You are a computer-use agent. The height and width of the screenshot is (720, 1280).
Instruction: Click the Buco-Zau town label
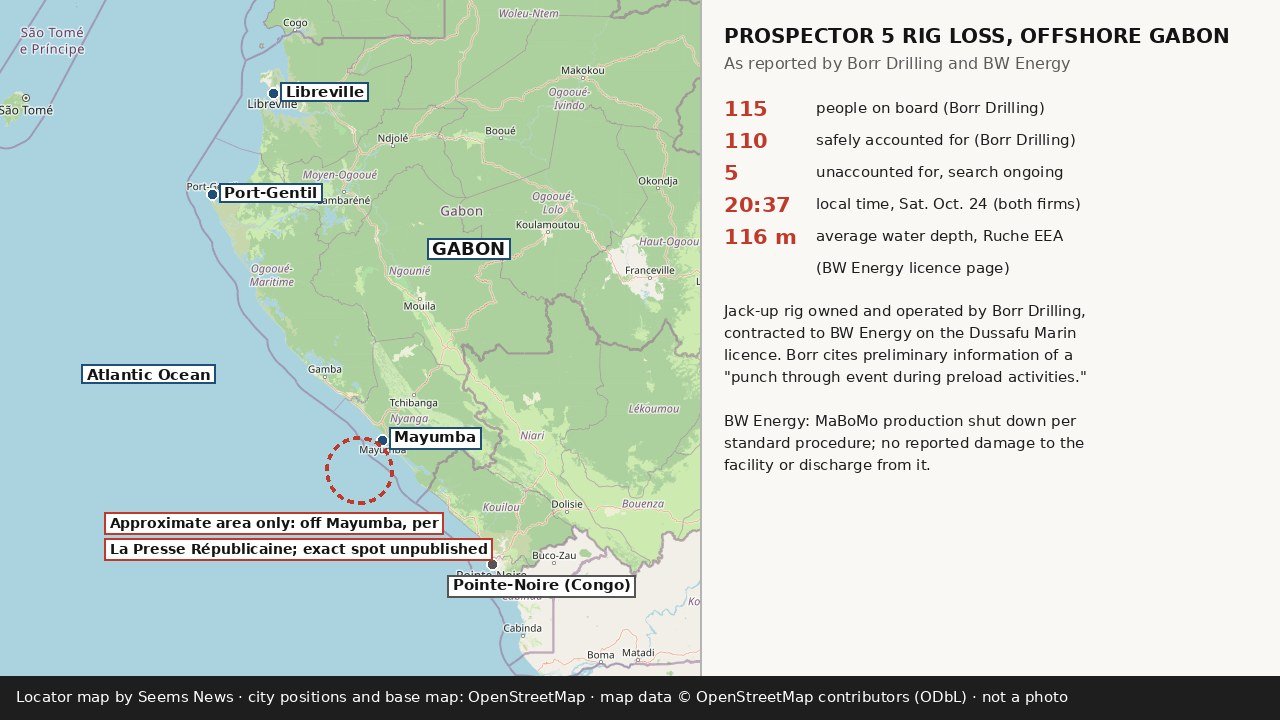coord(554,555)
